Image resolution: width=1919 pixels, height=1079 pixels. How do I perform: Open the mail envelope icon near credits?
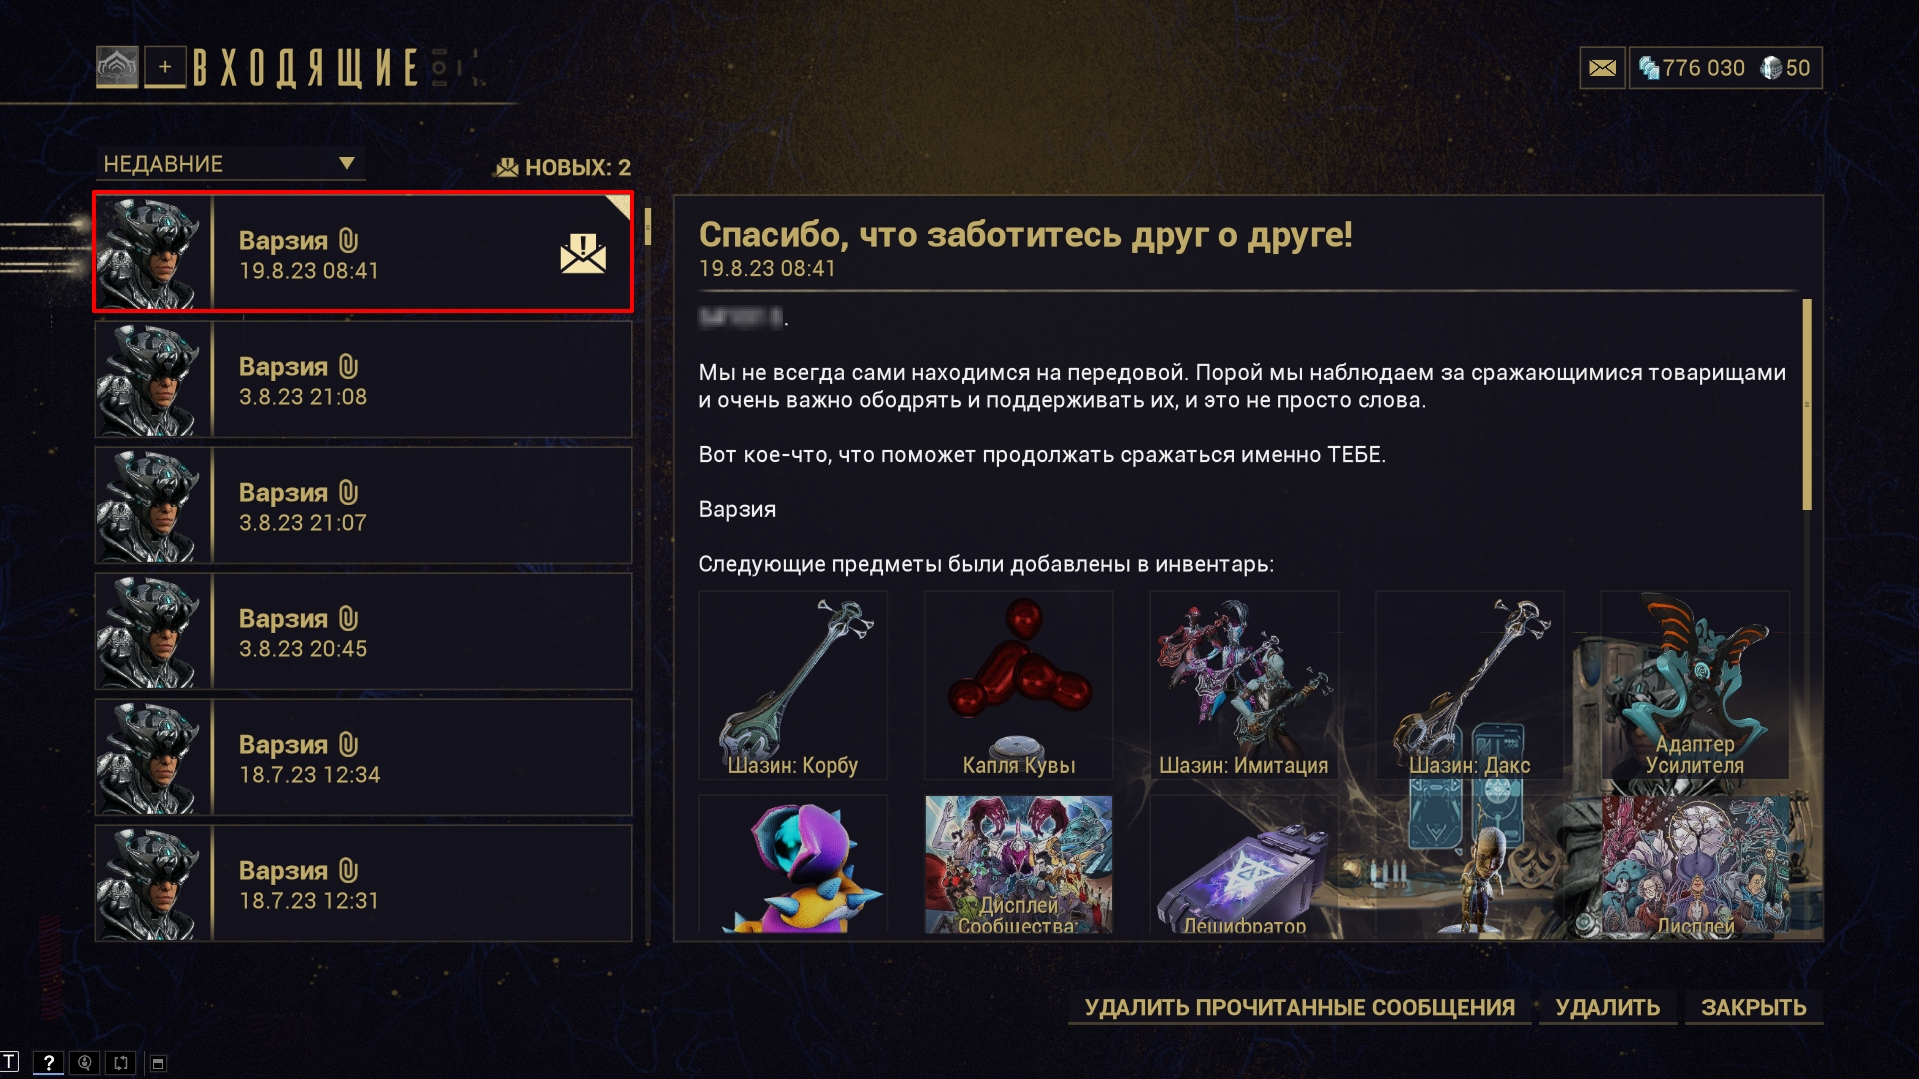pyautogui.click(x=1602, y=68)
